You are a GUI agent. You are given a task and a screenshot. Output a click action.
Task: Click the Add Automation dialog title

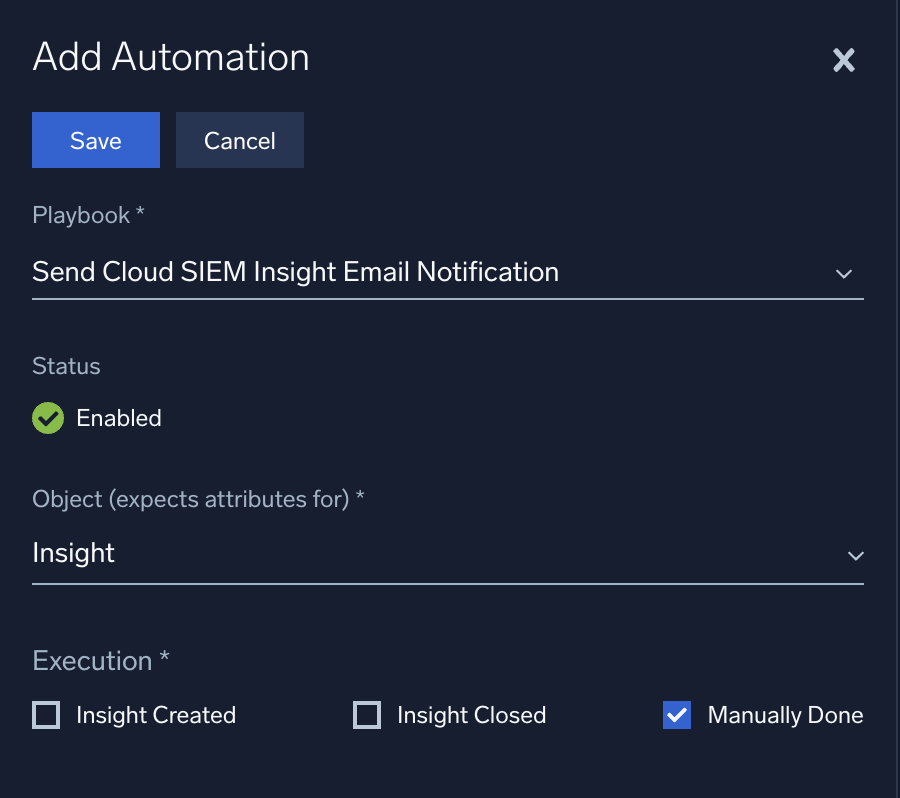(x=169, y=57)
